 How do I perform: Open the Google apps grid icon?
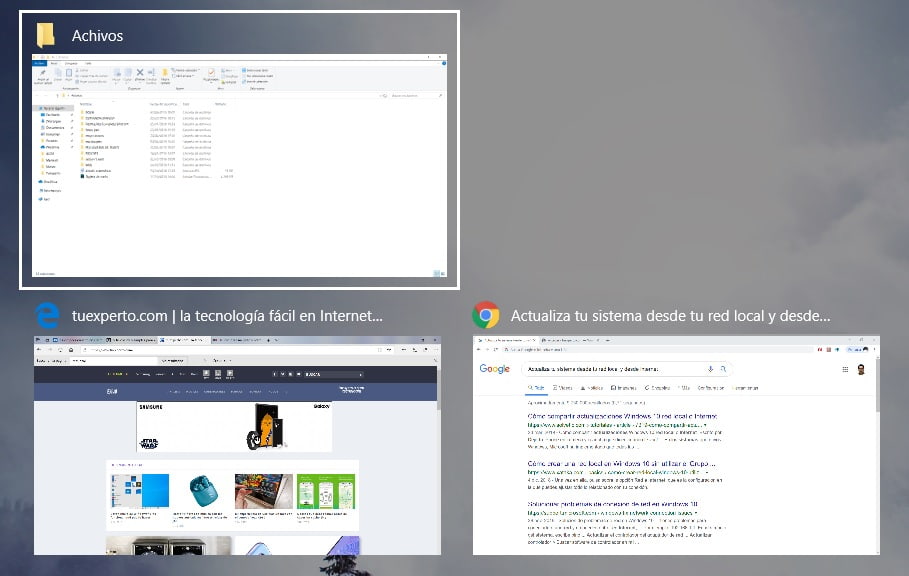(845, 369)
